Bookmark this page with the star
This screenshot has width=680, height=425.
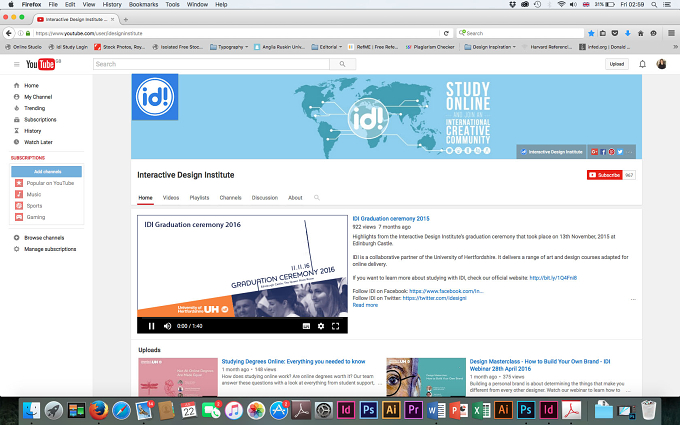pyautogui.click(x=591, y=33)
